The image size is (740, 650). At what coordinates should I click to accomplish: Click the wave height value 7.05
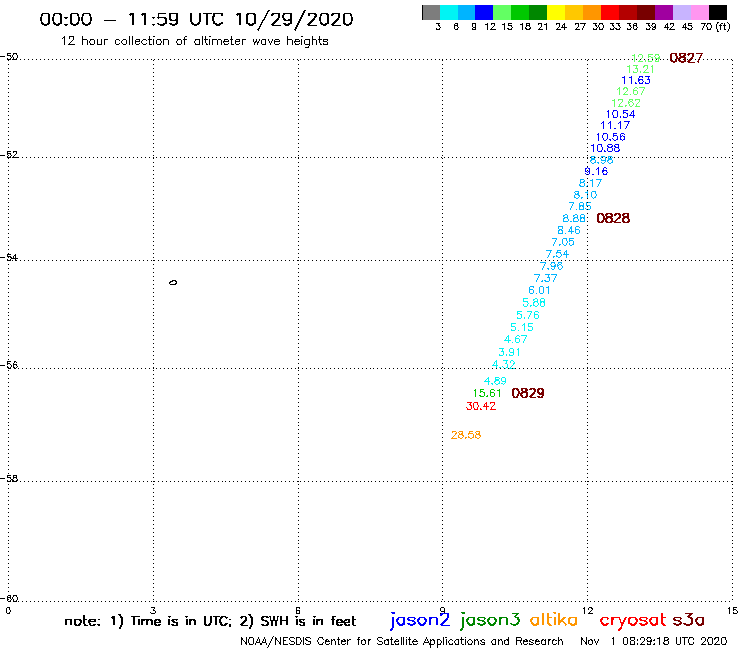pyautogui.click(x=563, y=242)
